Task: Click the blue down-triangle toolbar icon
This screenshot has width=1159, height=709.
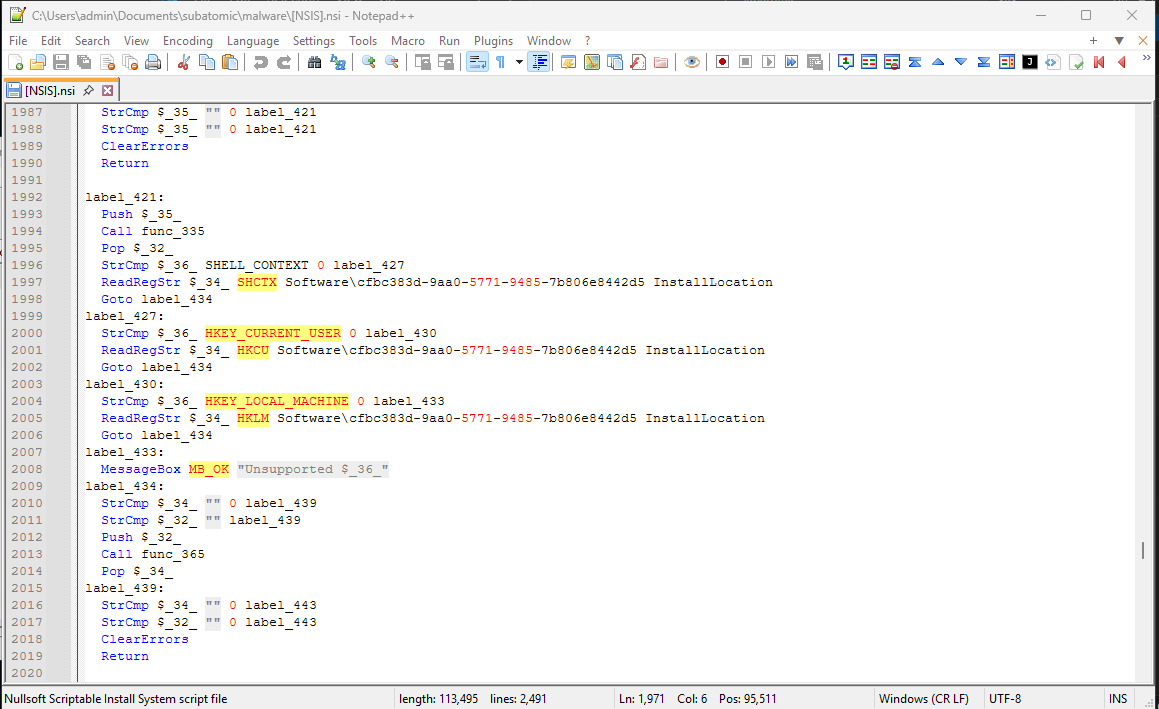Action: click(x=960, y=62)
